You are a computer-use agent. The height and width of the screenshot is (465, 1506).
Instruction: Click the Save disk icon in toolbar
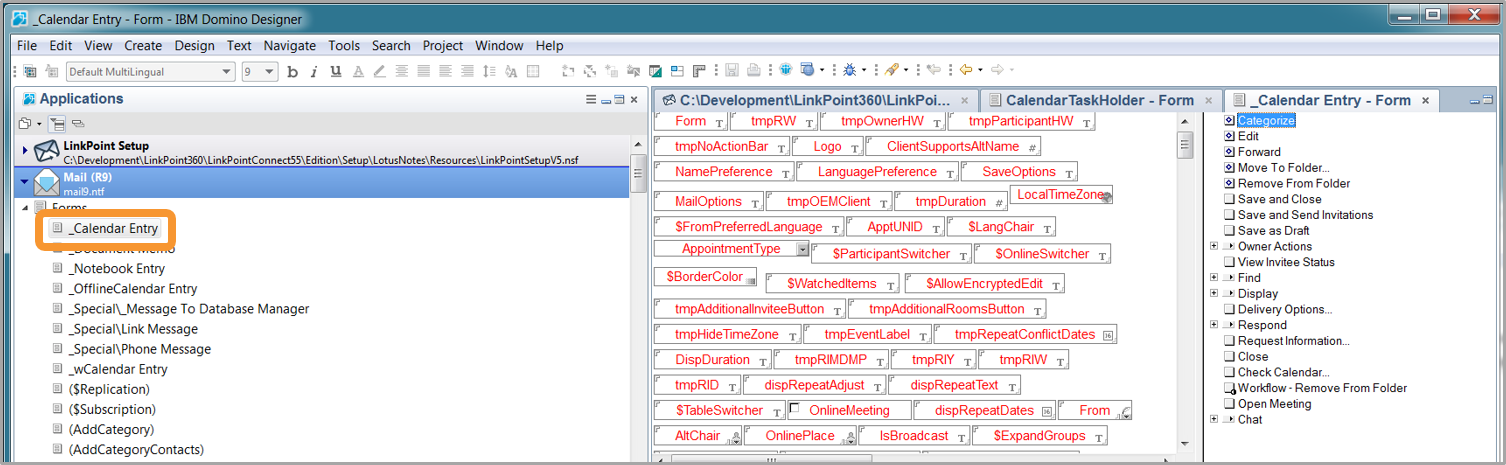coord(733,71)
